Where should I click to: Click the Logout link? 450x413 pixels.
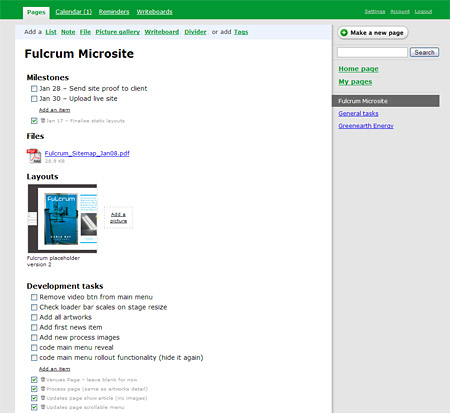tap(423, 11)
